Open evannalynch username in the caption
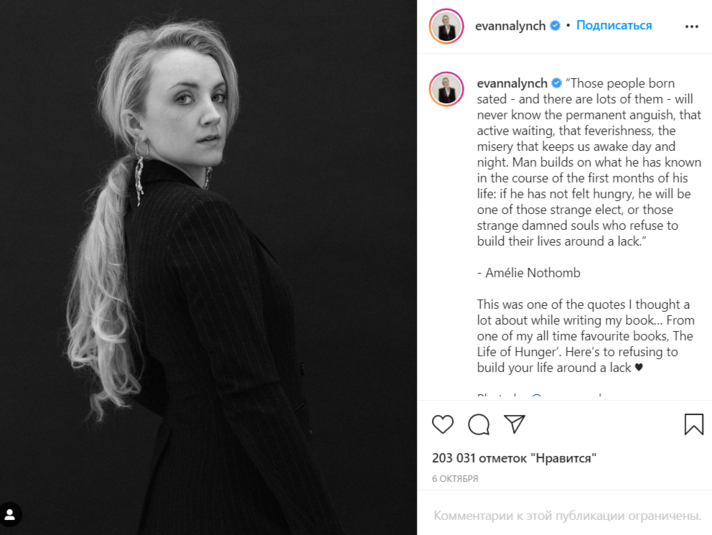 click(x=512, y=83)
